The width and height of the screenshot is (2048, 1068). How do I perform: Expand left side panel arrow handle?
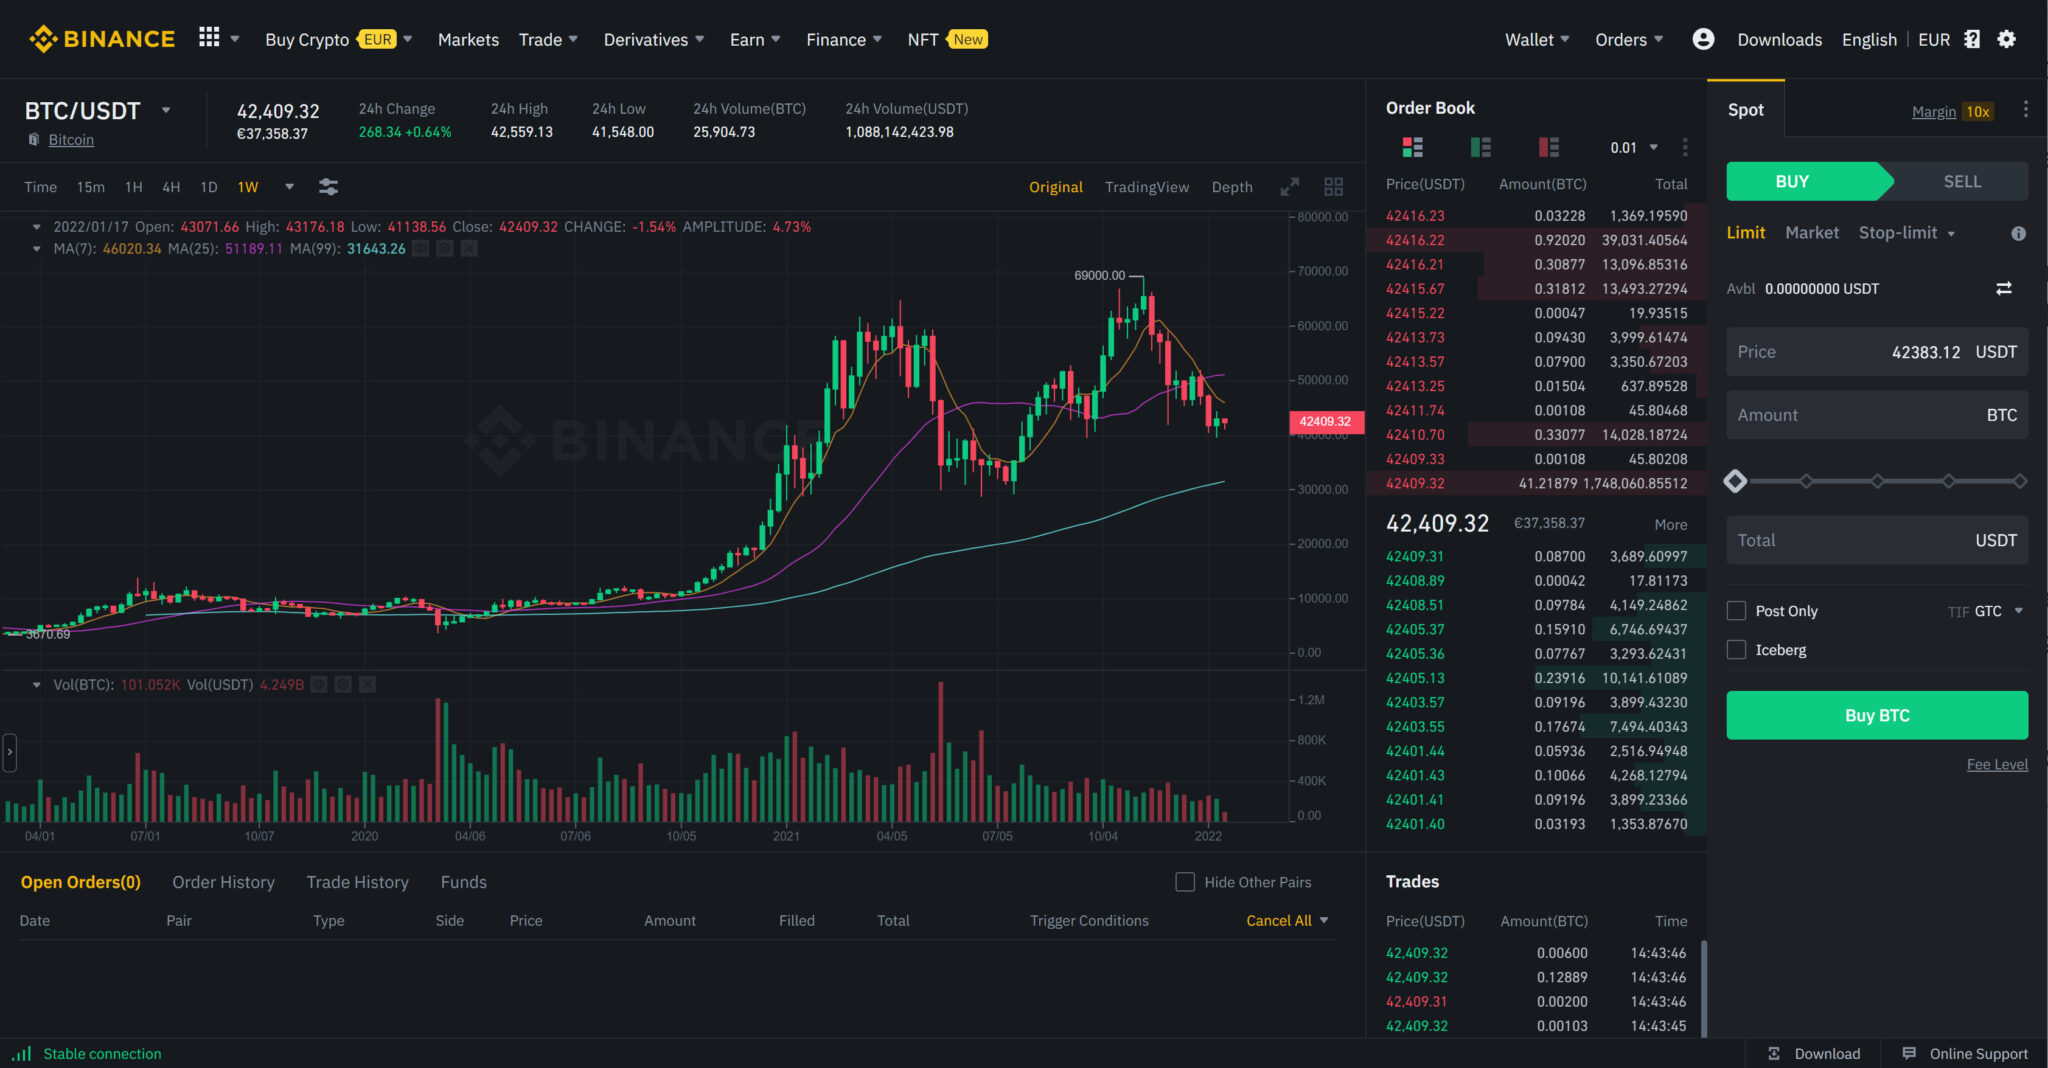10,752
